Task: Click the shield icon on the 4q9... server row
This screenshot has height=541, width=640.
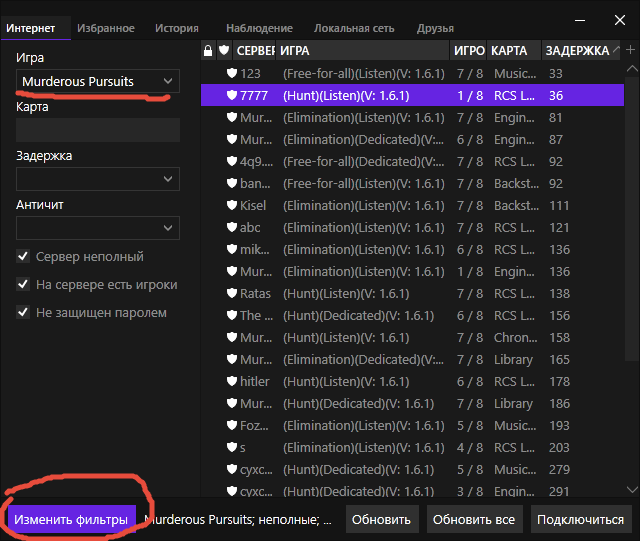Action: (231, 161)
